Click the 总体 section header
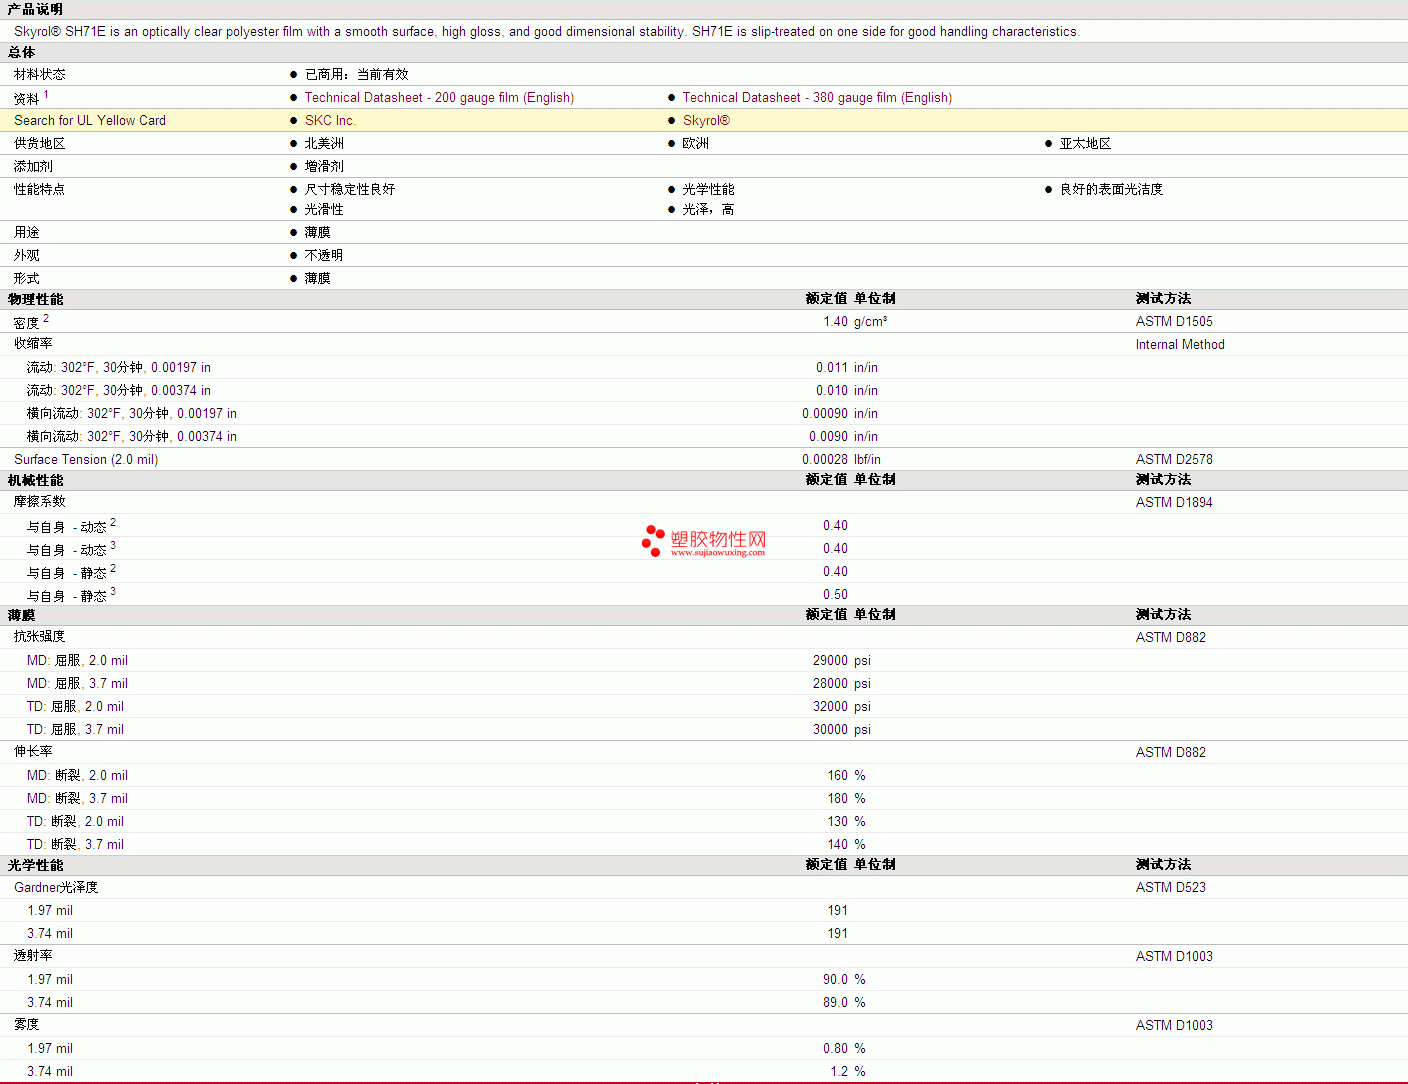Viewport: 1408px width, 1084px height. (x=21, y=52)
